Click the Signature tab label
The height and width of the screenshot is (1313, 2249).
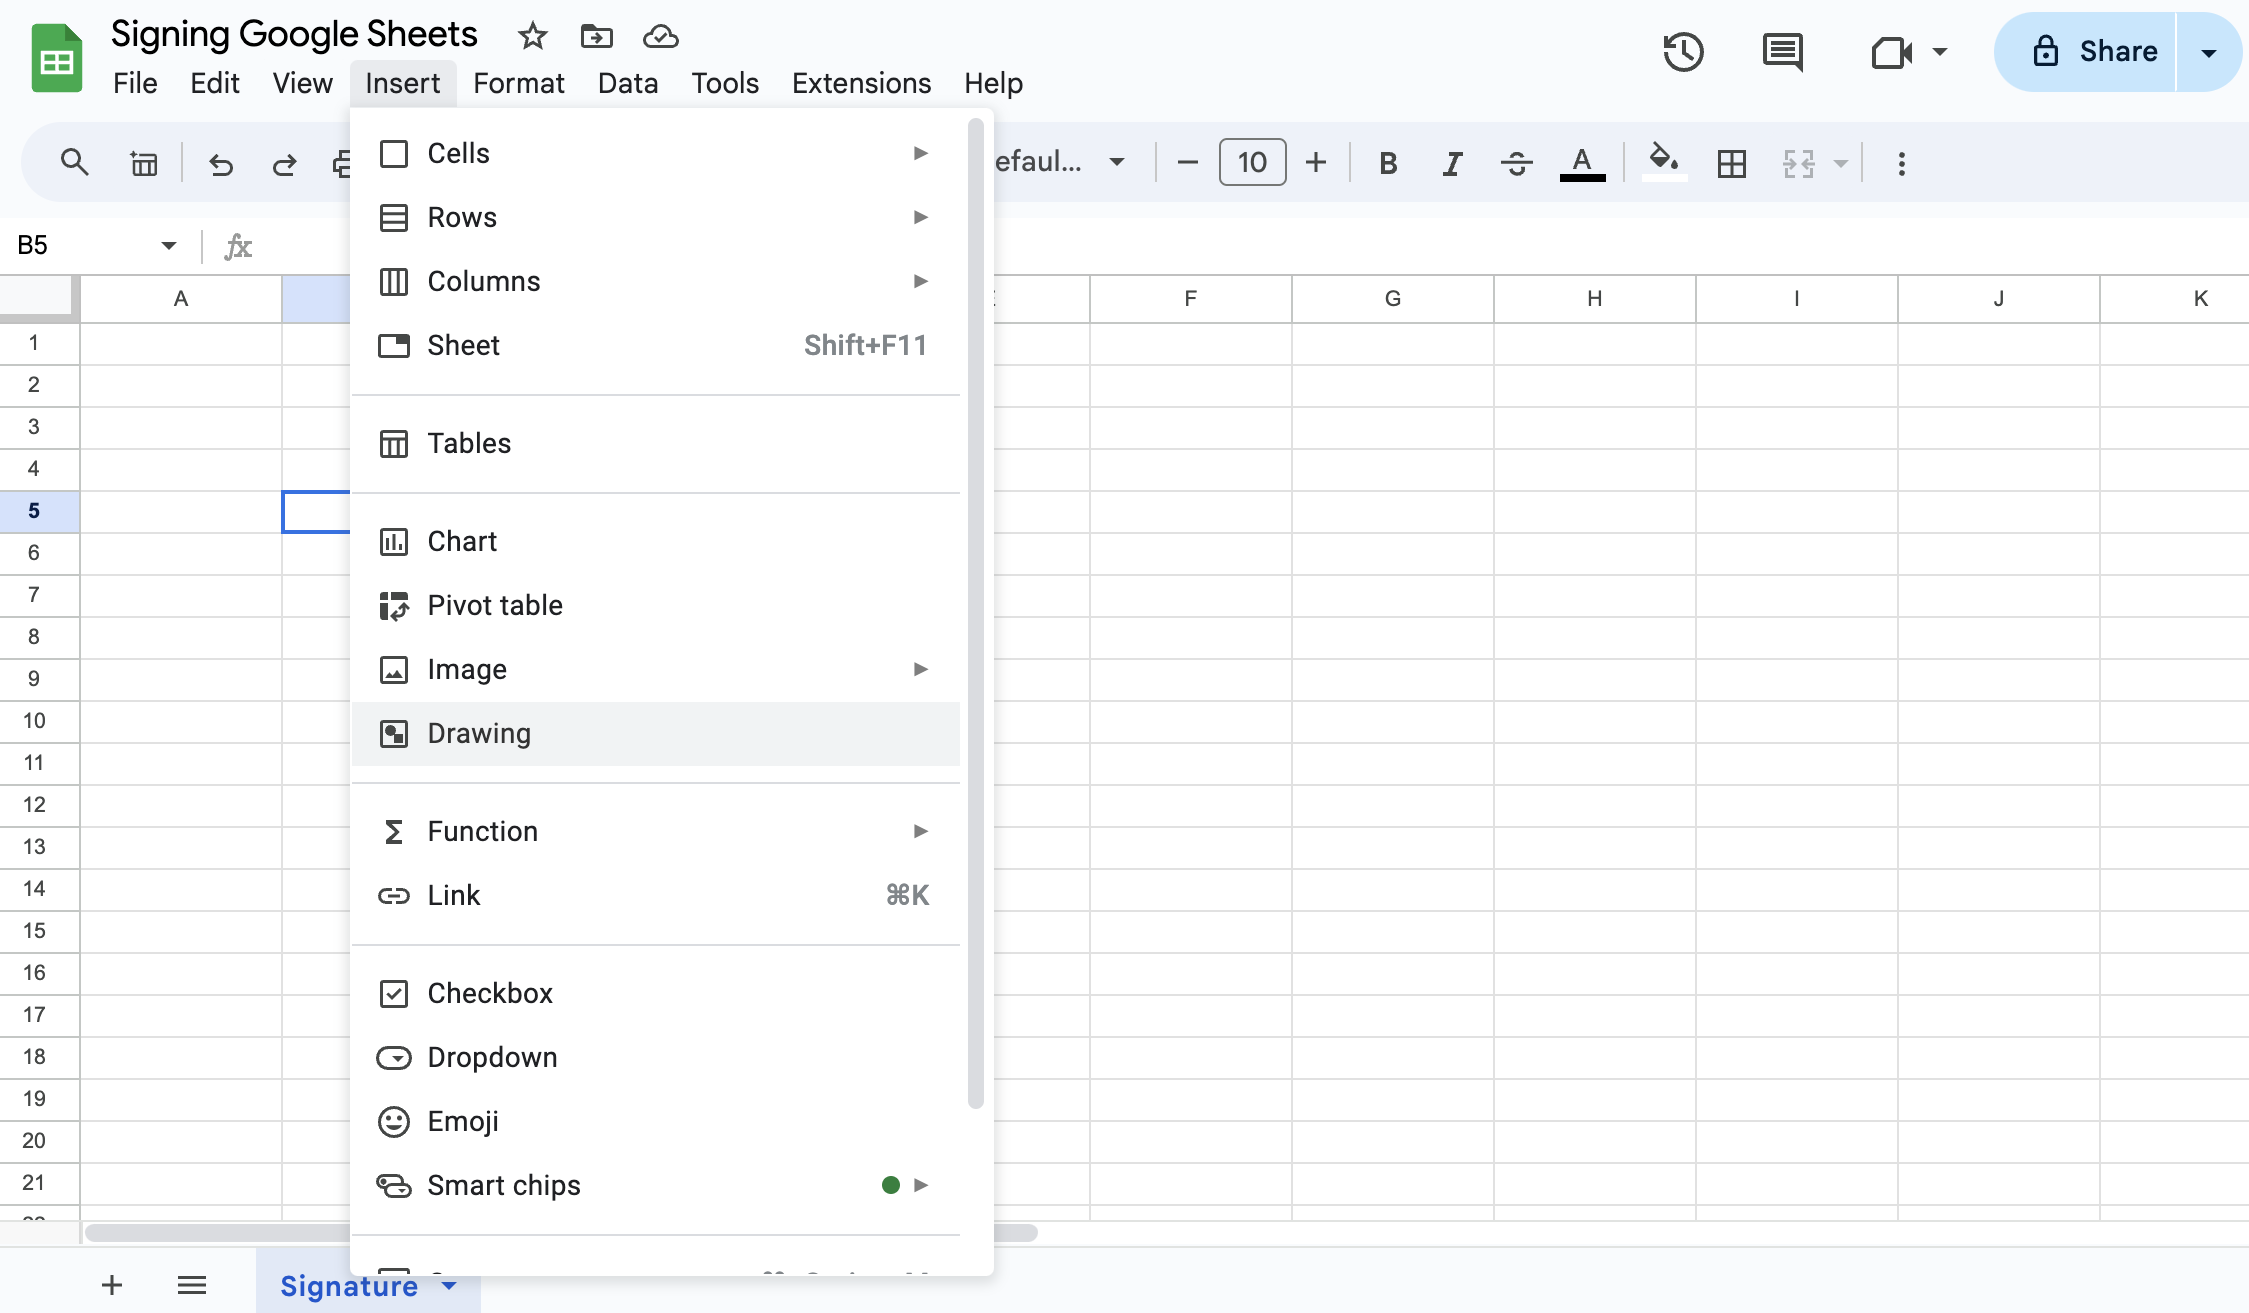(349, 1285)
